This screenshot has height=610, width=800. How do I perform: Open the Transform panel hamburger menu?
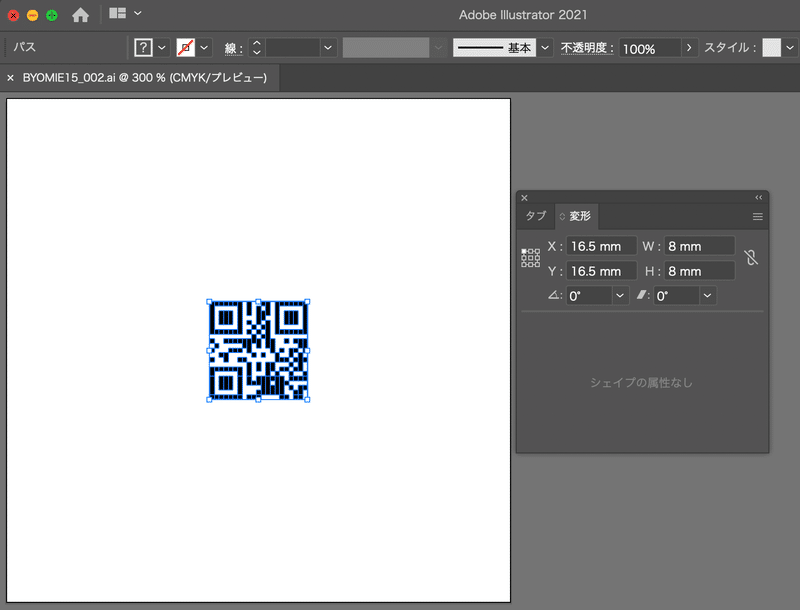pos(758,217)
